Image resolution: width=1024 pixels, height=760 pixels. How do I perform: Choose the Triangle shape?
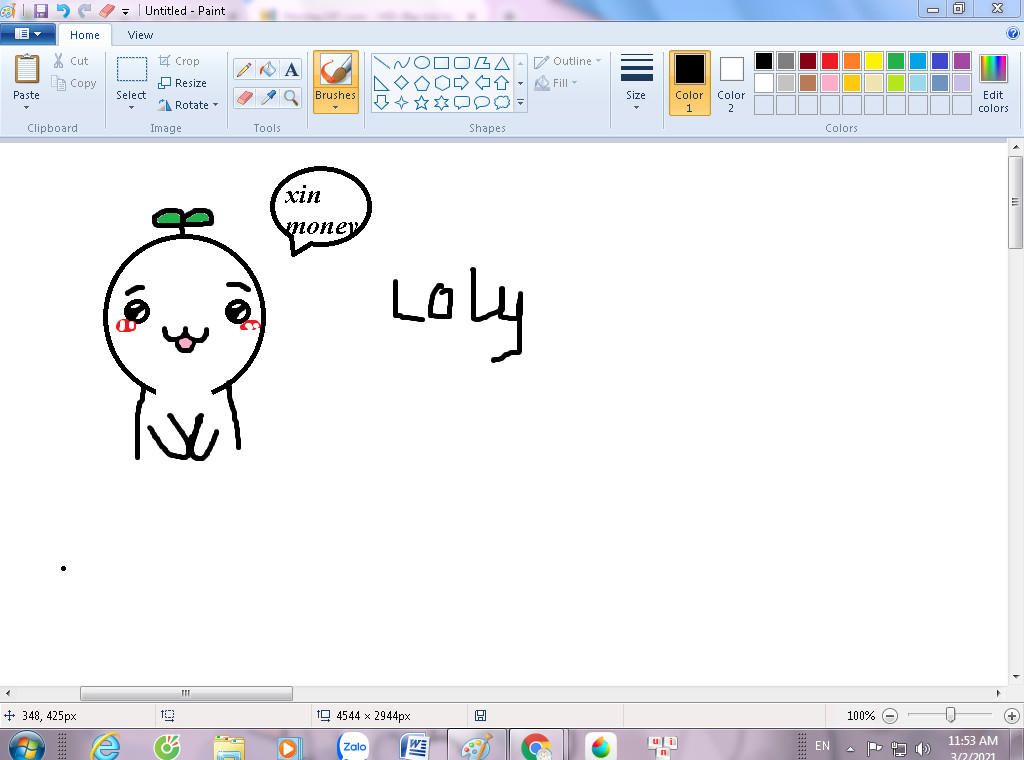click(502, 63)
